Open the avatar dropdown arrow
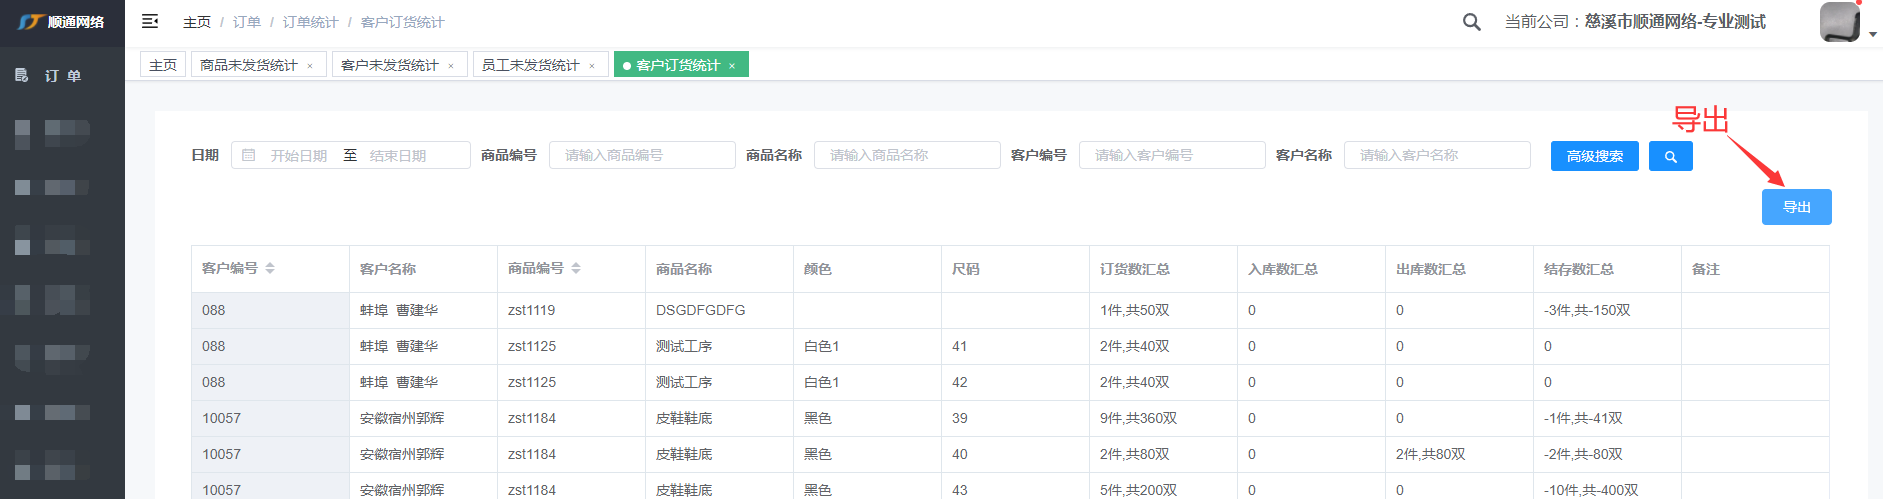The width and height of the screenshot is (1883, 499). point(1872,34)
